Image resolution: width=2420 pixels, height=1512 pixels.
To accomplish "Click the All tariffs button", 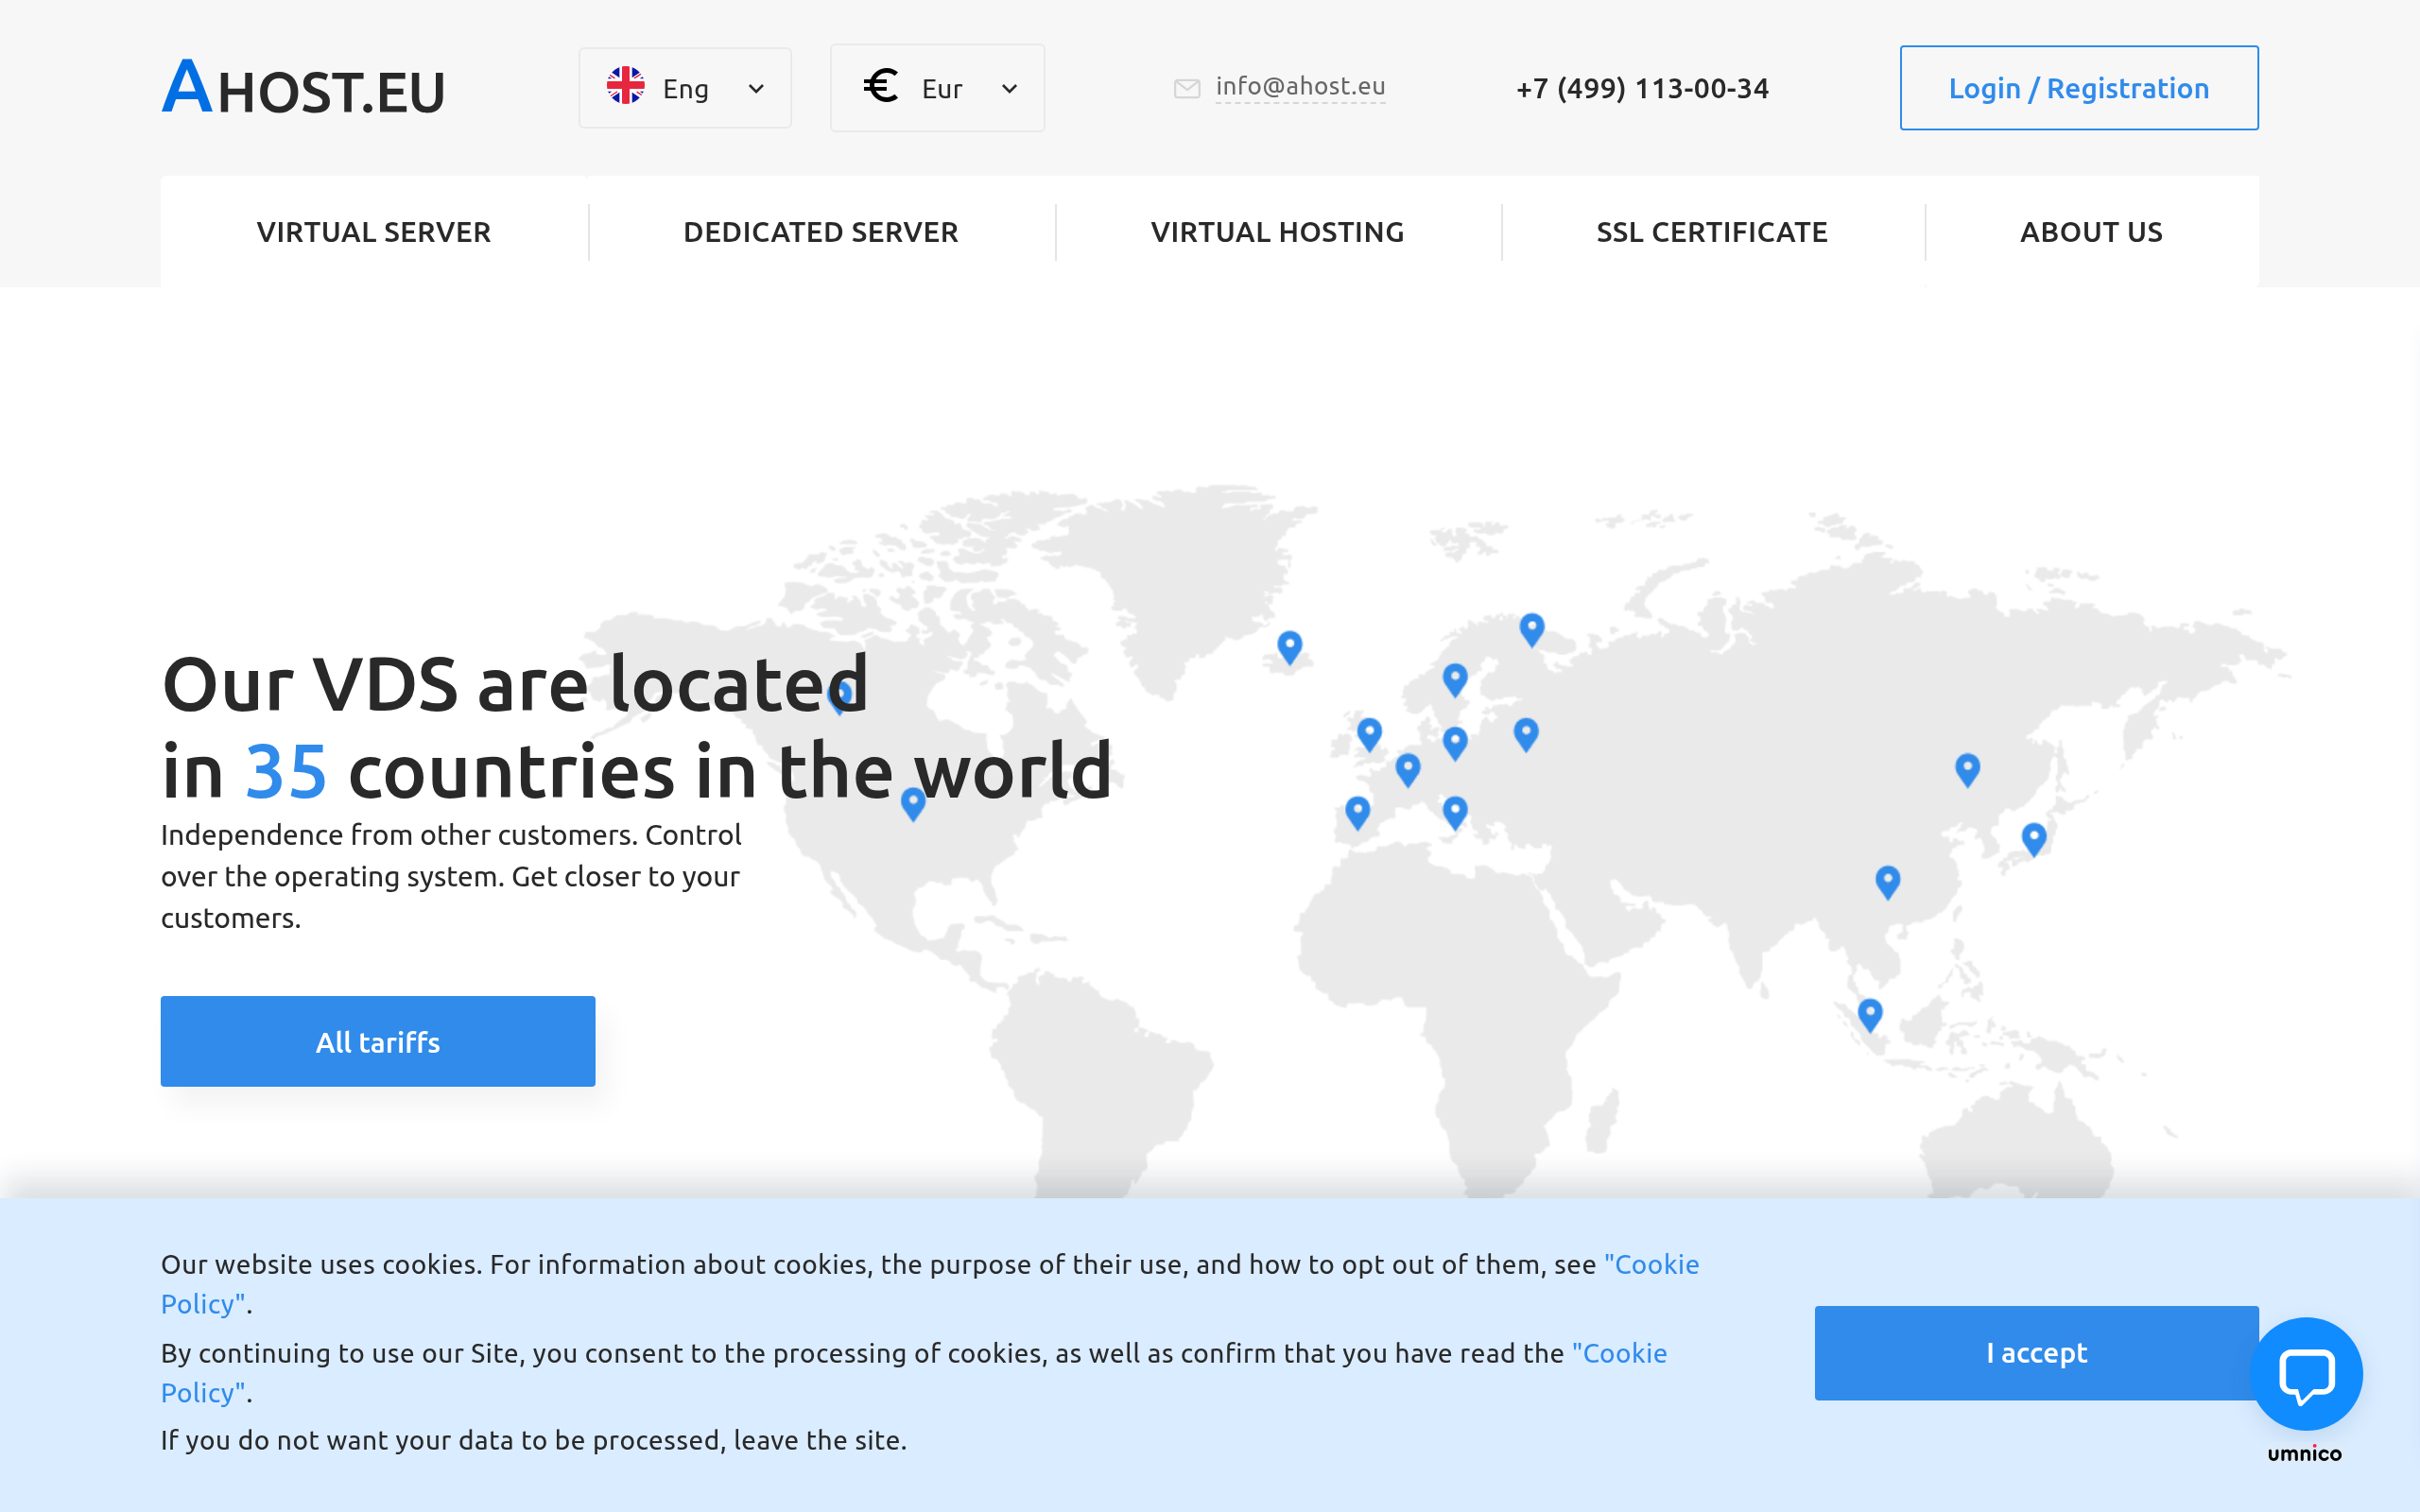I will tap(378, 1041).
